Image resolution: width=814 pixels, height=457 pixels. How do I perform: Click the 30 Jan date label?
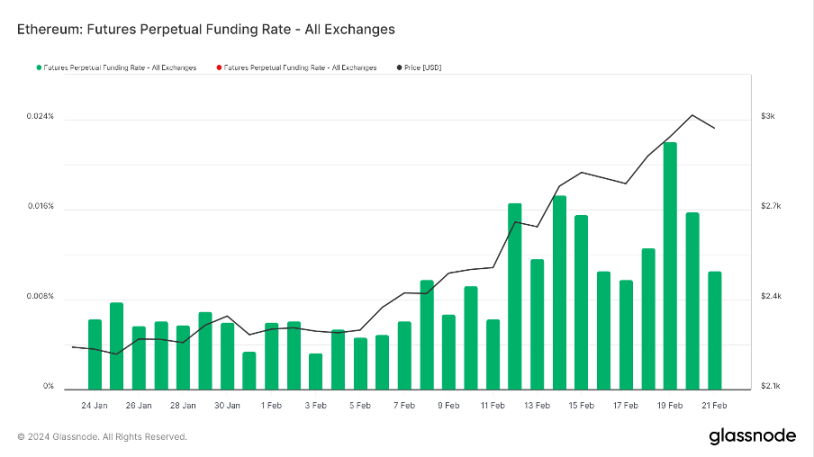click(x=227, y=406)
